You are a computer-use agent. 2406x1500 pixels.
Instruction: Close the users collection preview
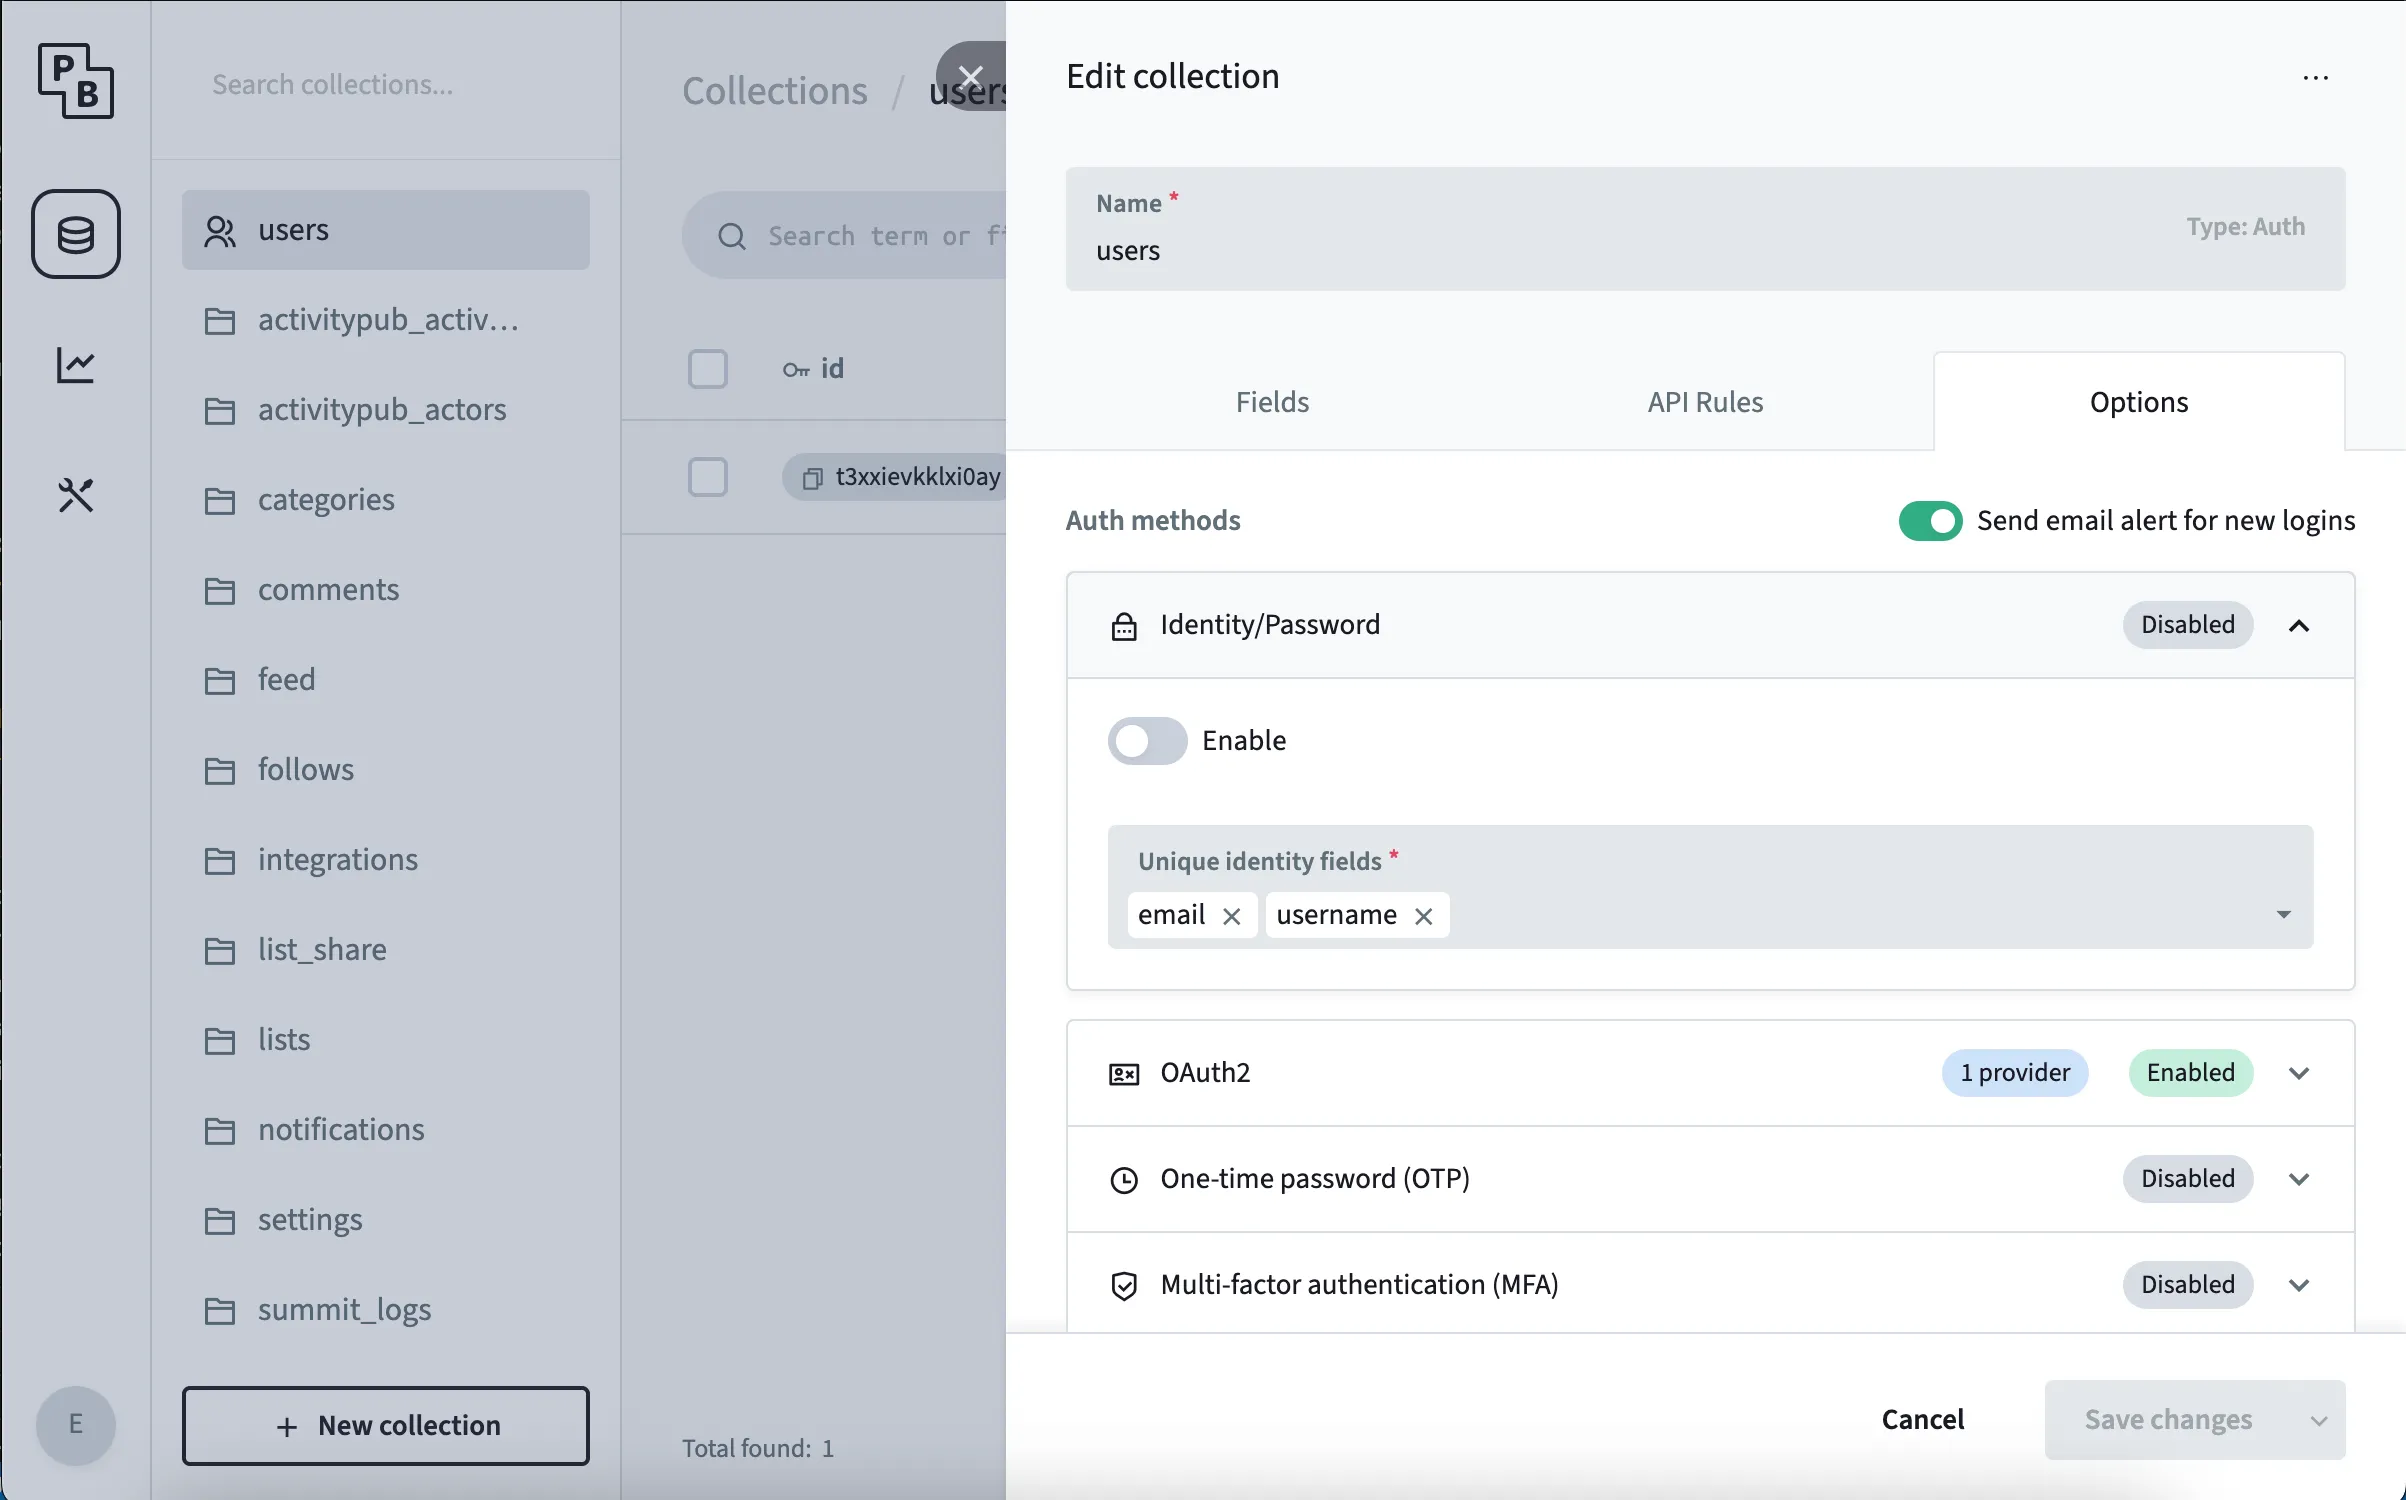pyautogui.click(x=969, y=76)
